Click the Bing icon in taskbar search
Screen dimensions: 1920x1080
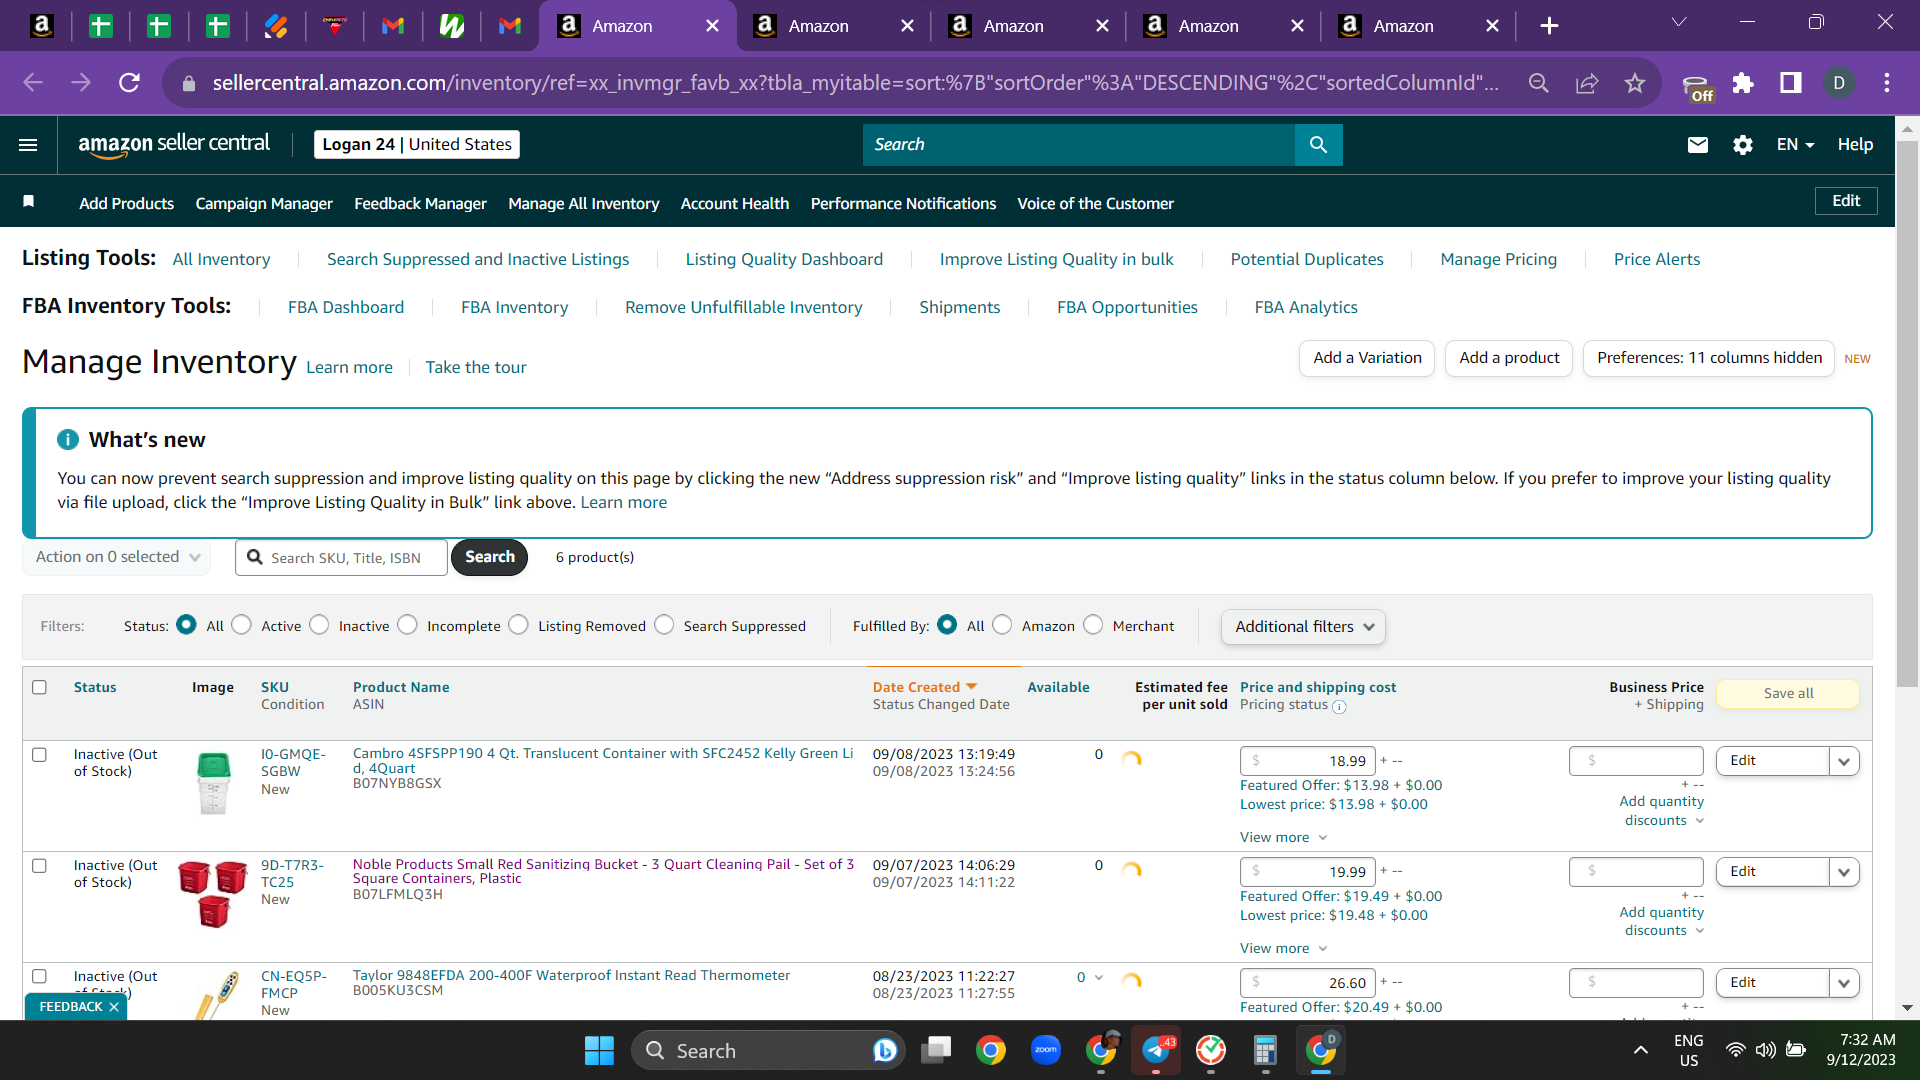[884, 1051]
